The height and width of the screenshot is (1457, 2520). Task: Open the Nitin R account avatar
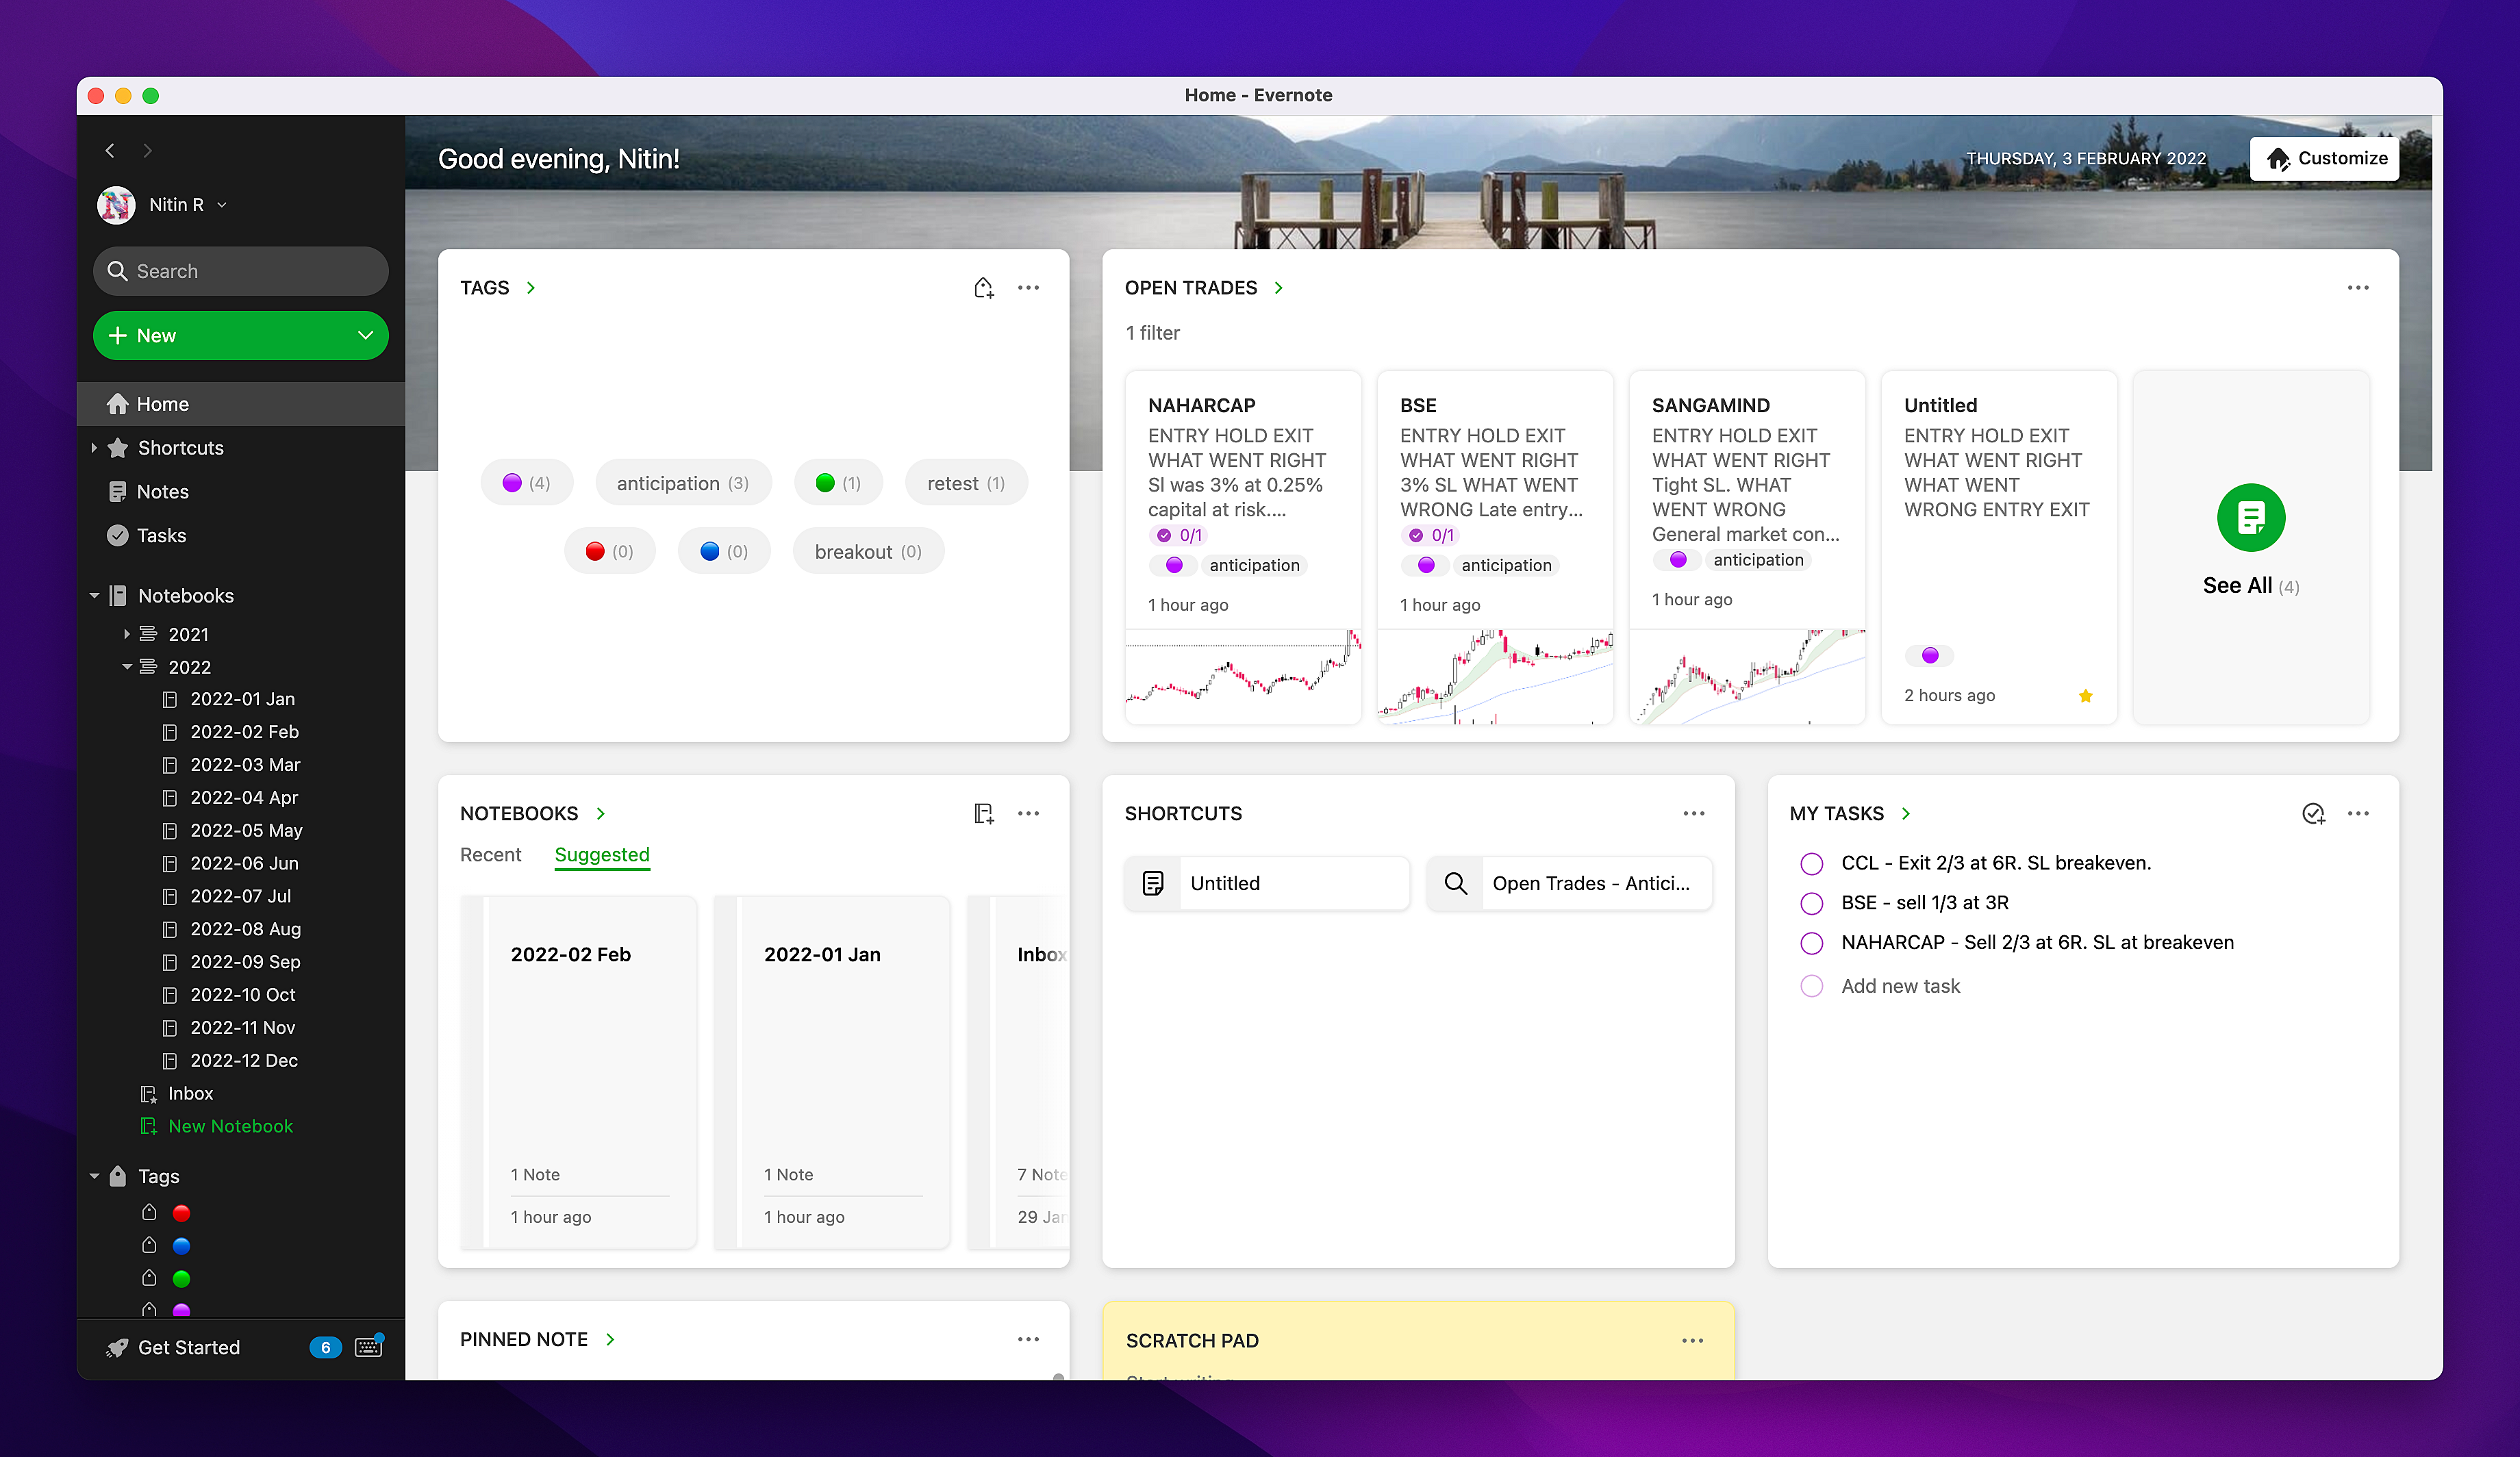click(x=116, y=205)
